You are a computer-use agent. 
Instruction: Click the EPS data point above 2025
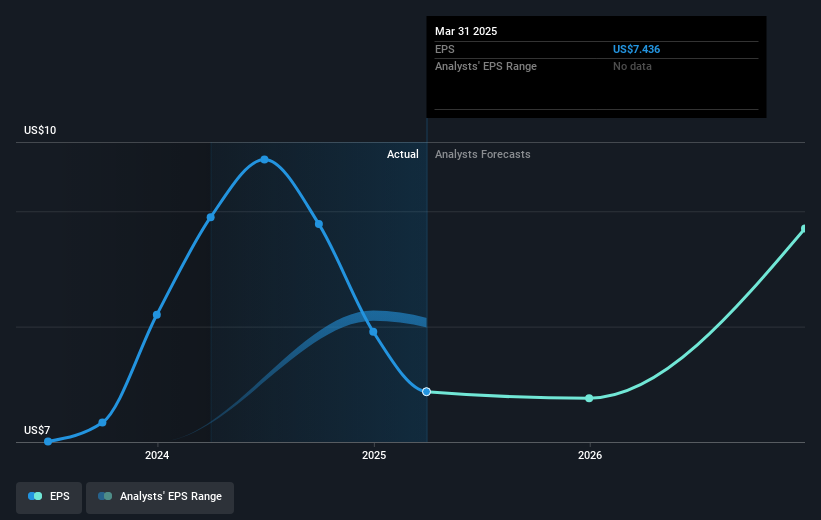point(373,332)
